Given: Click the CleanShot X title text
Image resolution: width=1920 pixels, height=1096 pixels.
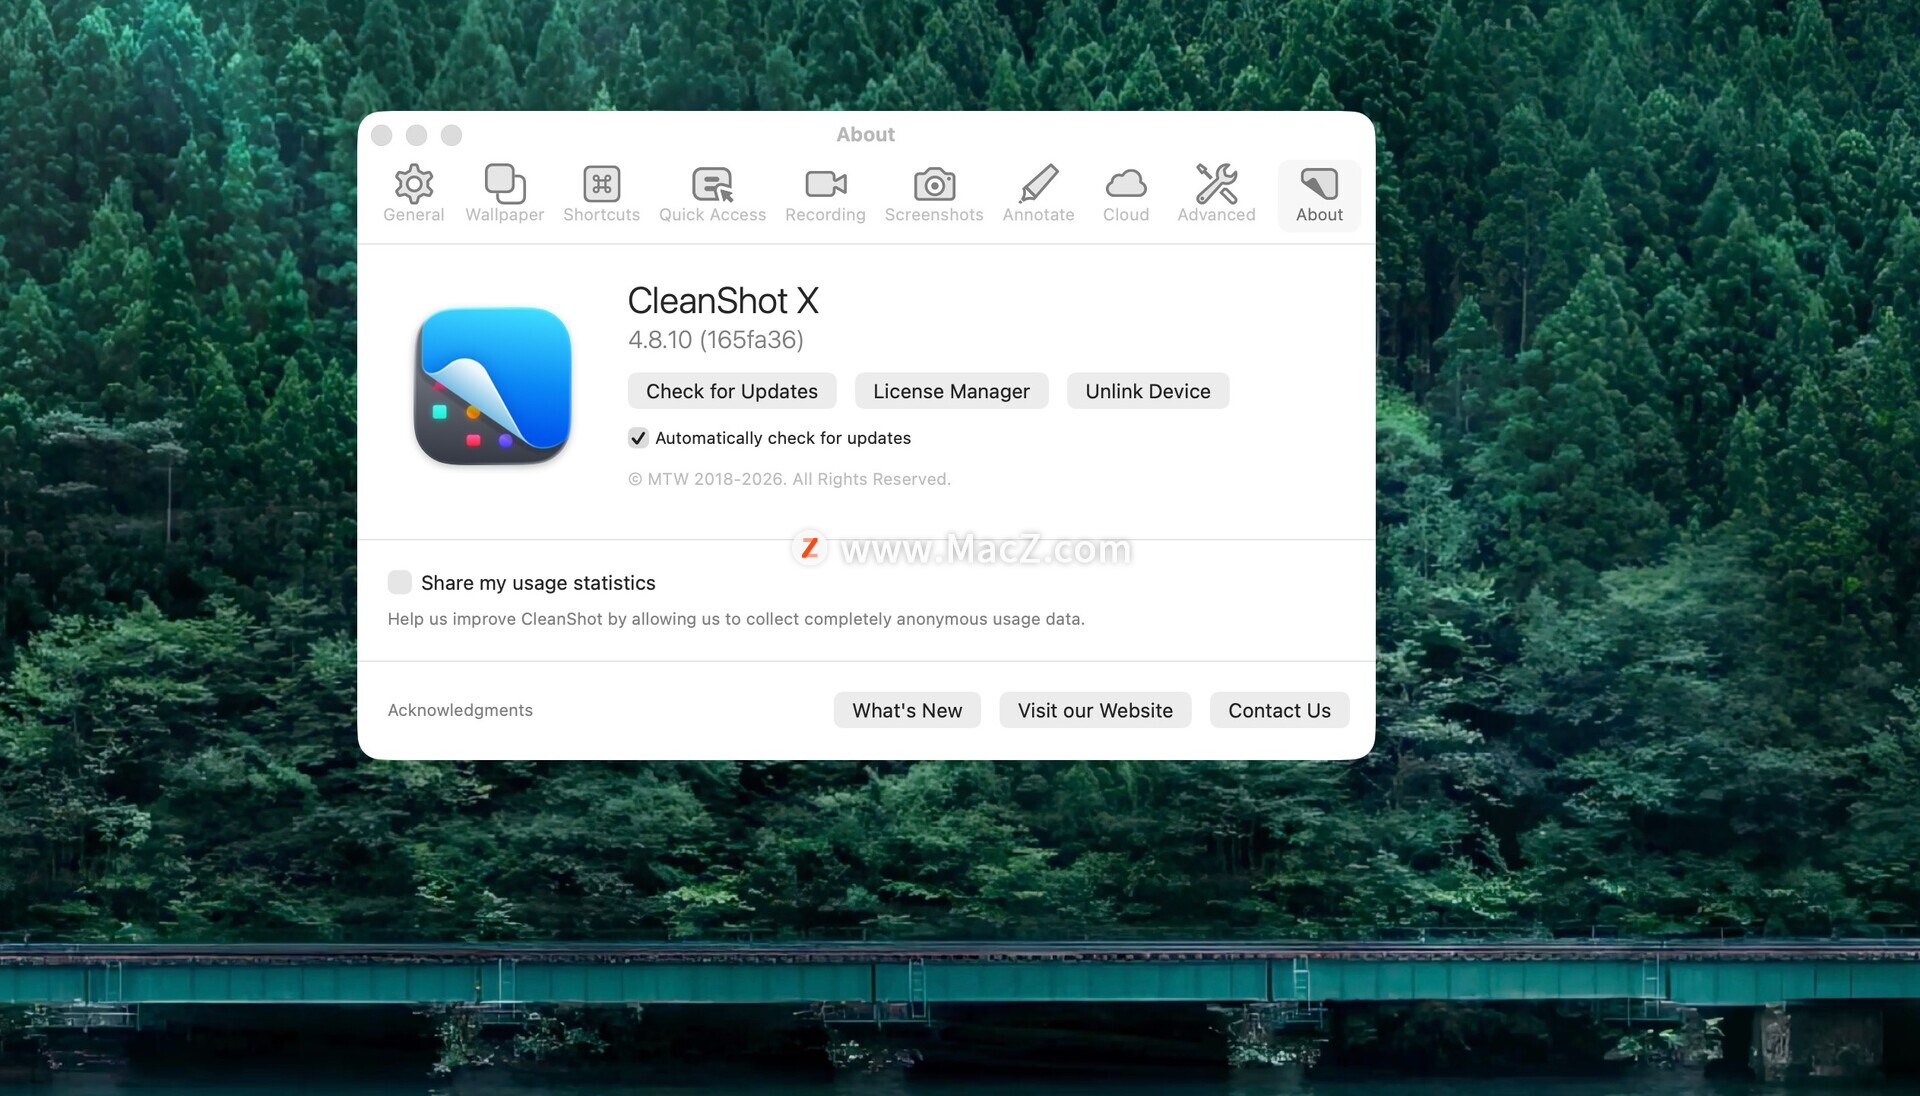Looking at the screenshot, I should [723, 301].
